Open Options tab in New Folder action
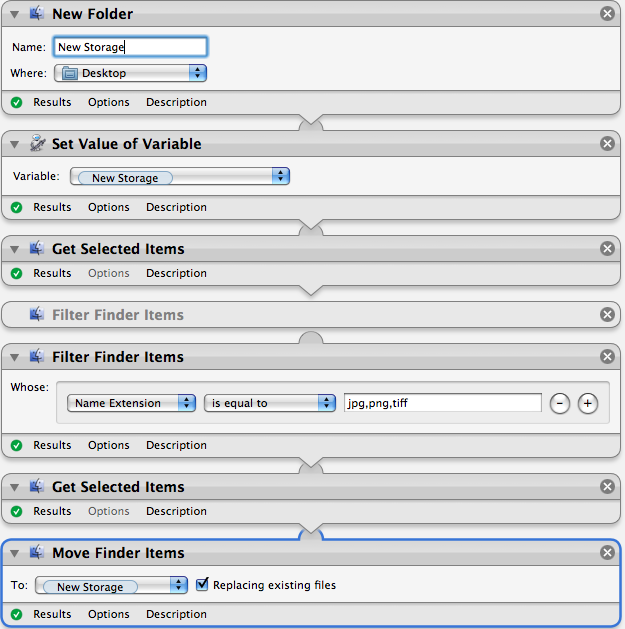Viewport: 625px width, 629px height. point(109,102)
